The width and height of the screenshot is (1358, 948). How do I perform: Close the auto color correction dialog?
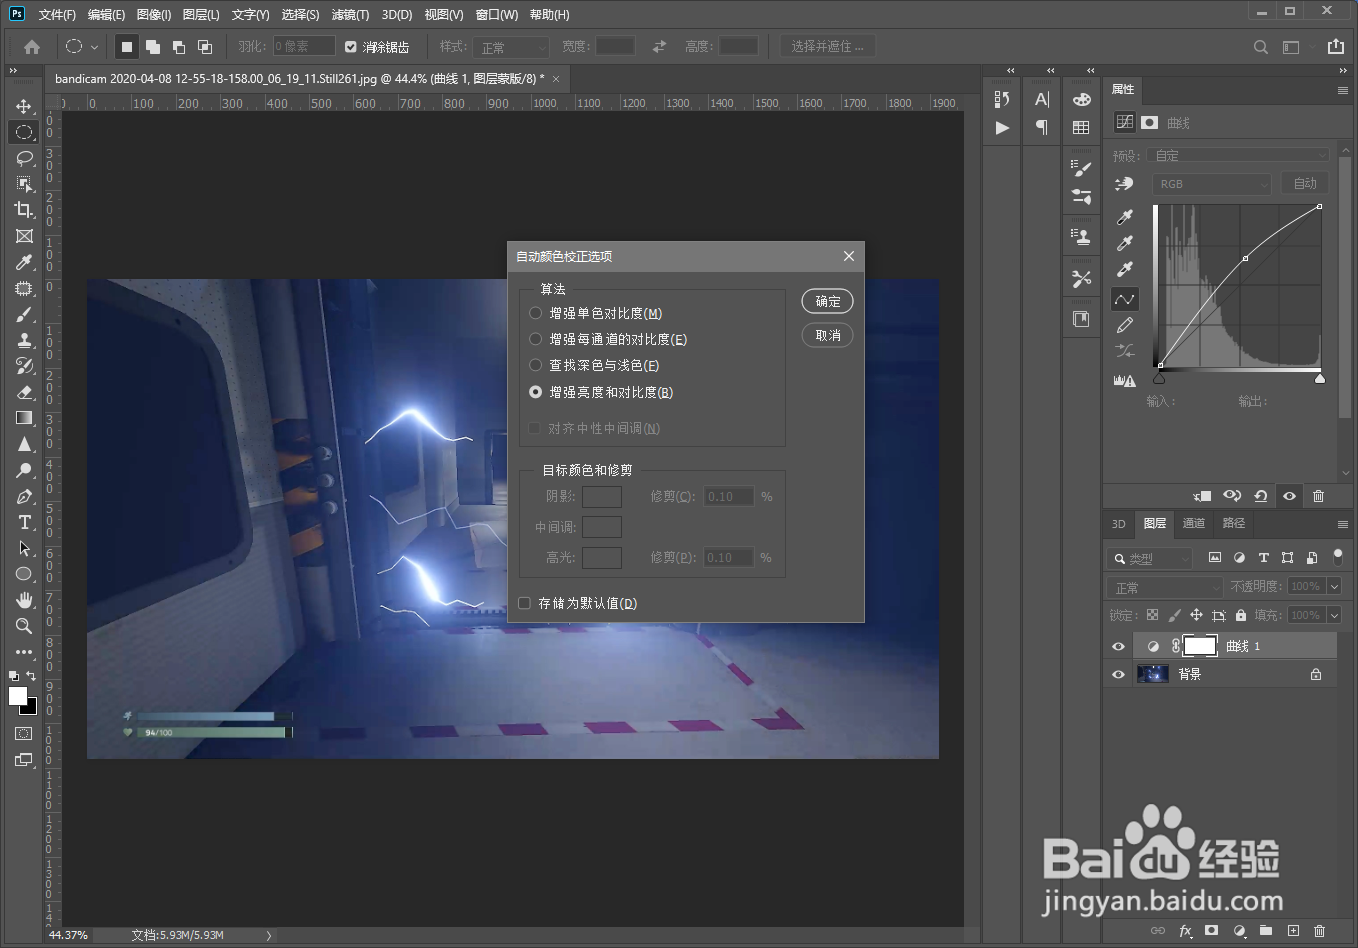pyautogui.click(x=848, y=256)
